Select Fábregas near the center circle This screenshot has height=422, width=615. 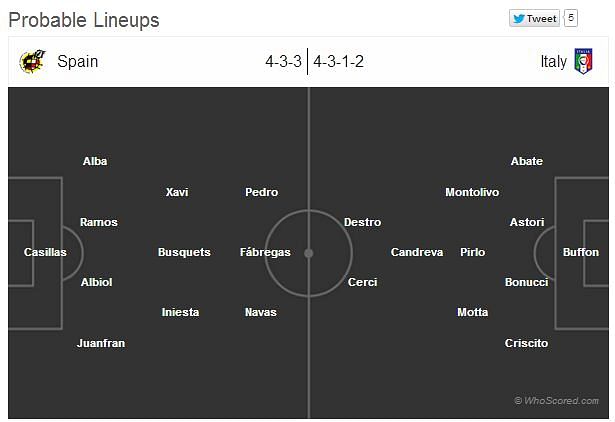click(x=265, y=252)
